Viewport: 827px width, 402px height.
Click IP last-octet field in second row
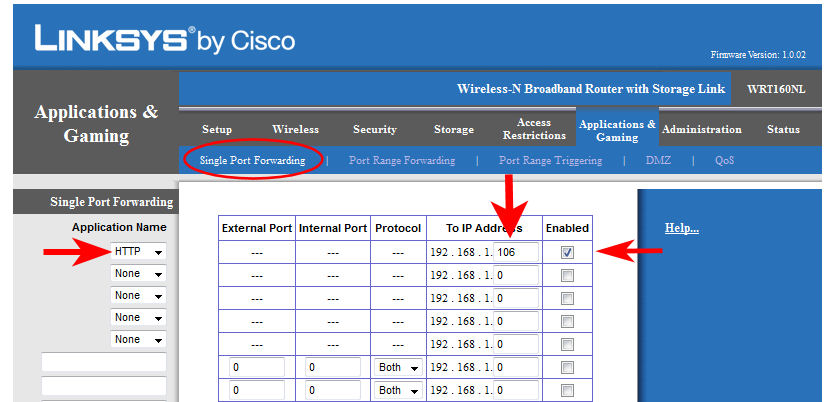516,275
